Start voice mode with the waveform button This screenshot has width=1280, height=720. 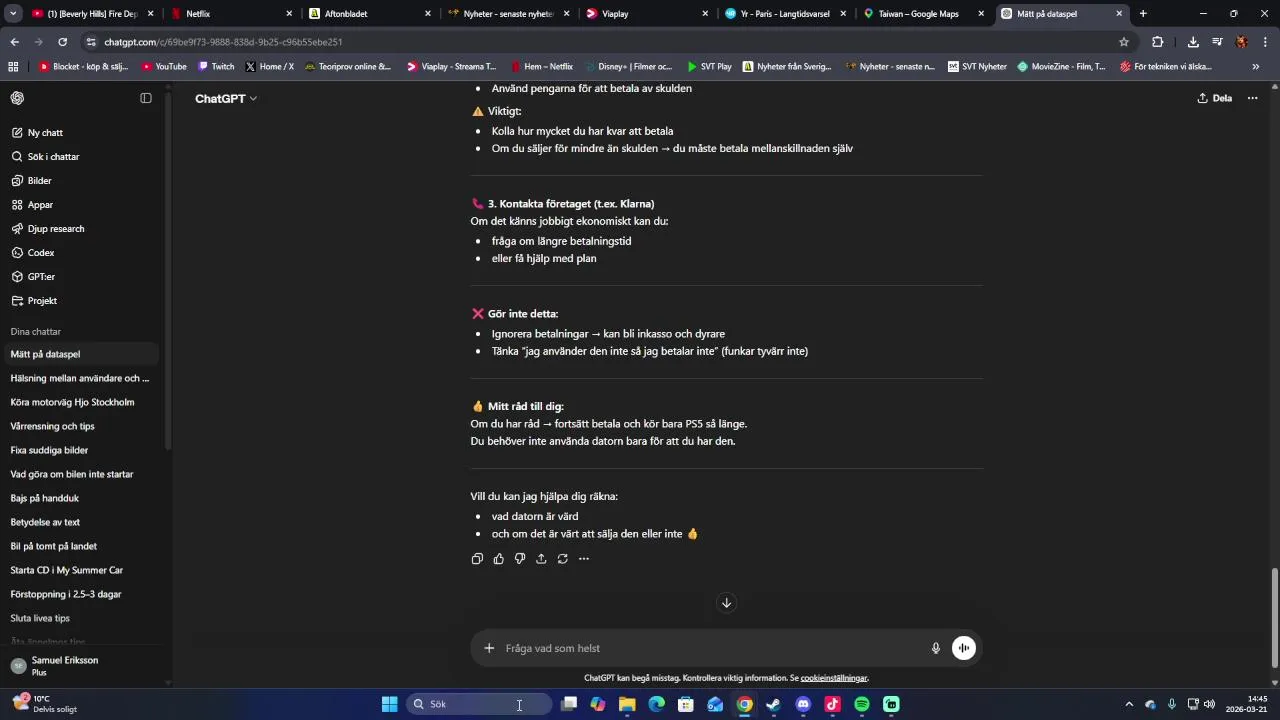pos(964,648)
